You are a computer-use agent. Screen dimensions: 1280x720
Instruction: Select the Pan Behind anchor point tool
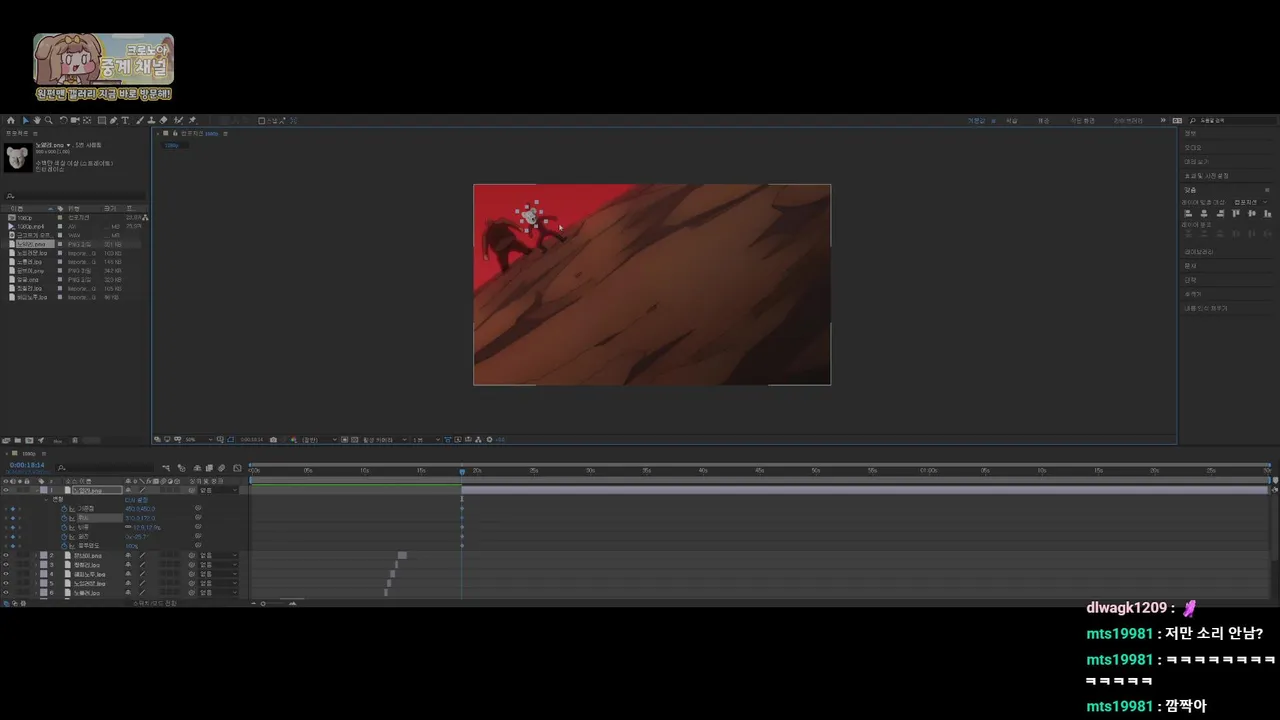coord(87,120)
